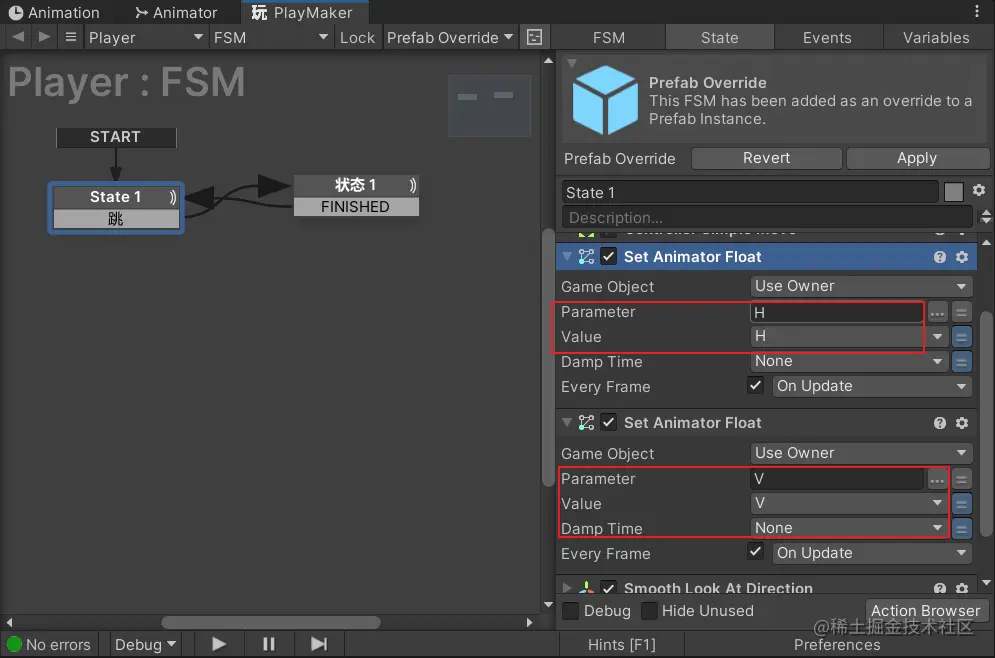Open the Value V variable dropdown

849,503
